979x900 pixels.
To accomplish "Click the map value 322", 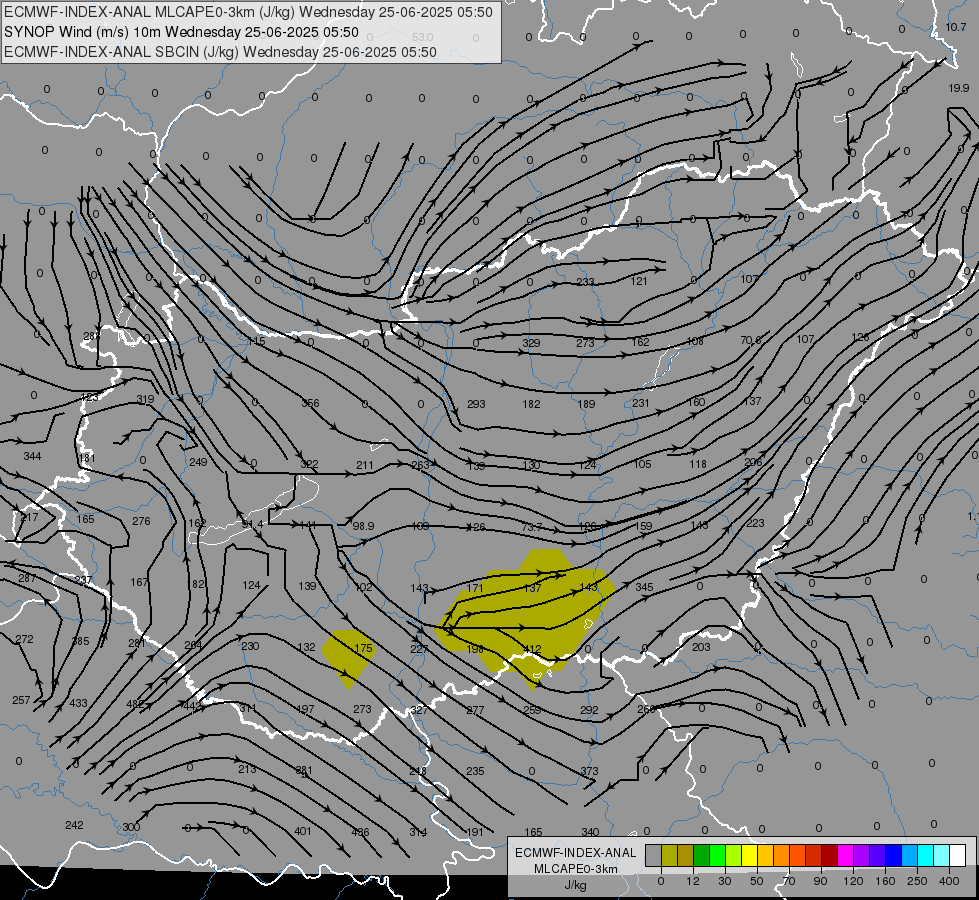I will pos(309,464).
